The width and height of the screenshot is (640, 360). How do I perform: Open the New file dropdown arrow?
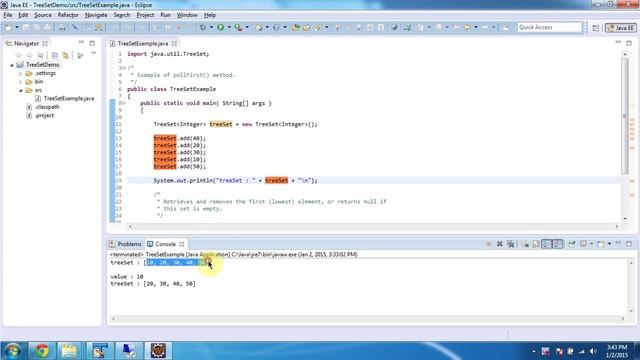[x=17, y=27]
